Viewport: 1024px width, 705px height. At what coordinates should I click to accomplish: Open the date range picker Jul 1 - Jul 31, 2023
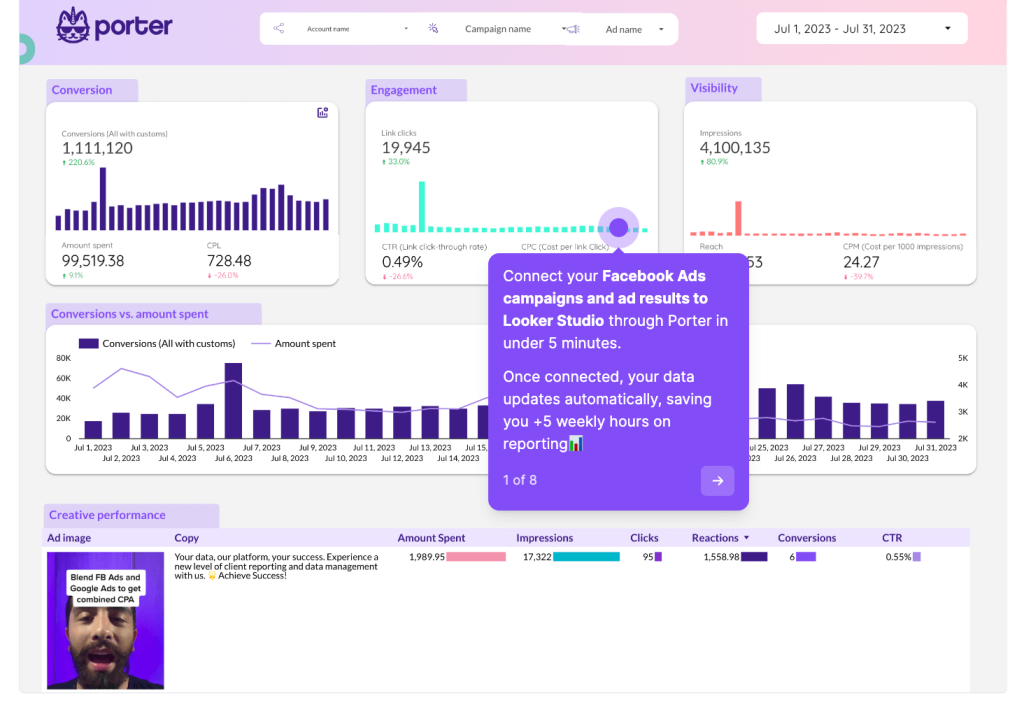(x=861, y=29)
